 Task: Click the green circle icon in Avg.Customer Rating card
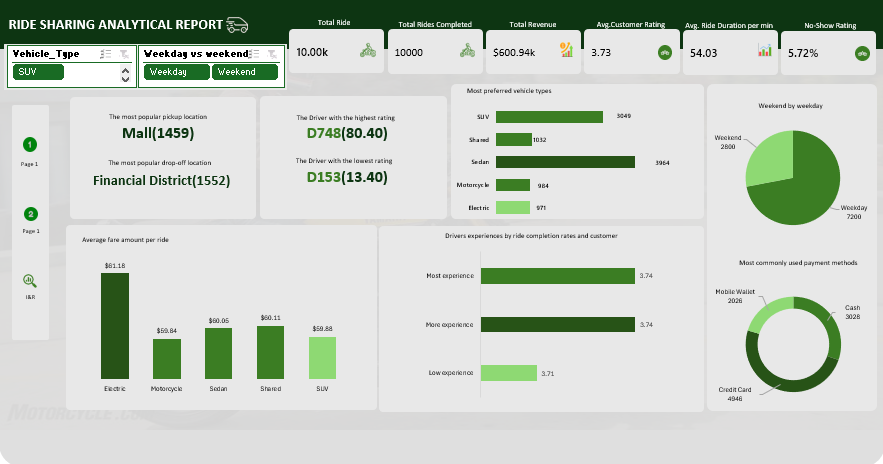point(665,53)
